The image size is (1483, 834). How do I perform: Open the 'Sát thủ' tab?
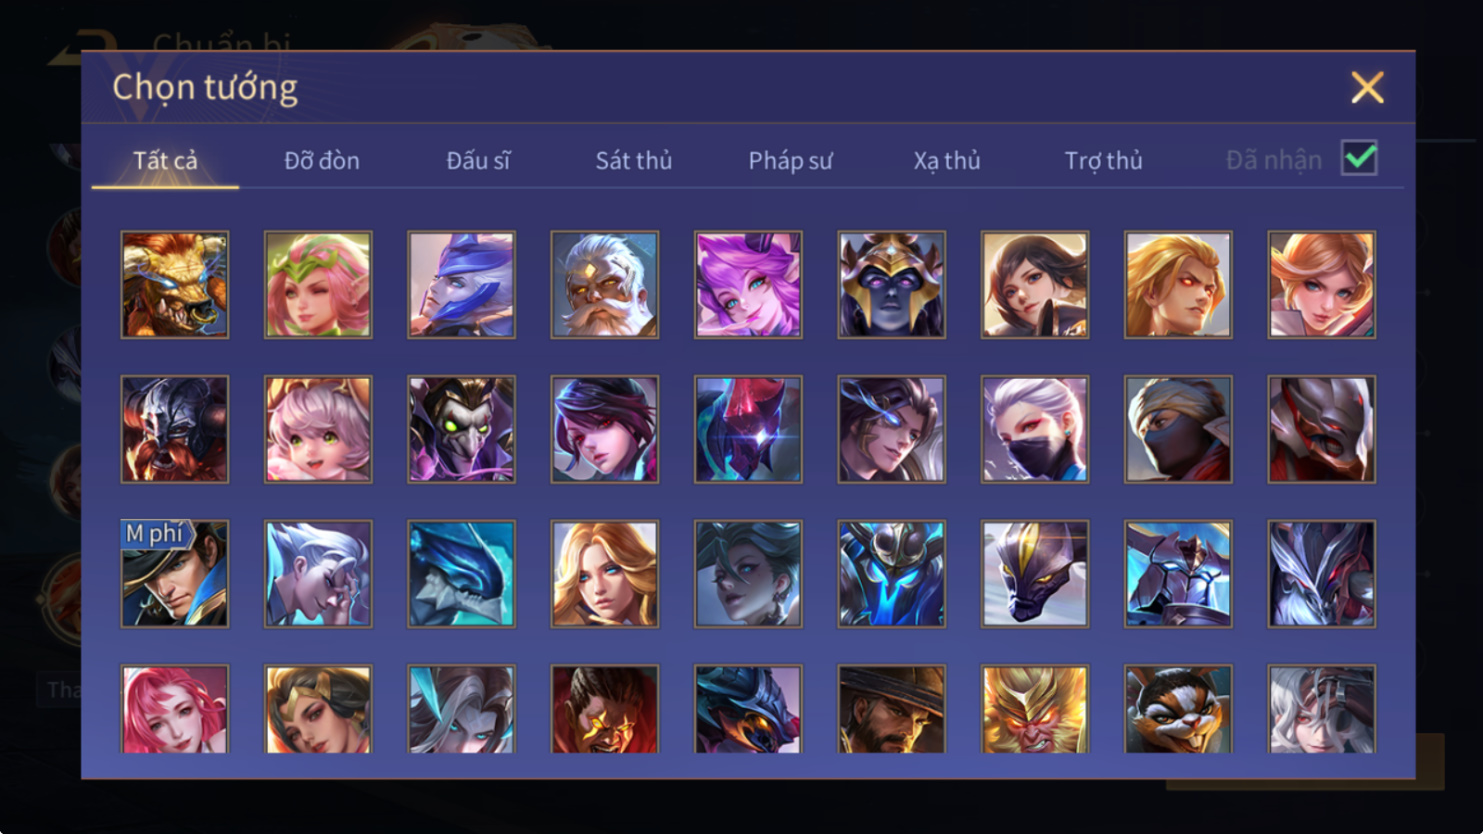[634, 160]
